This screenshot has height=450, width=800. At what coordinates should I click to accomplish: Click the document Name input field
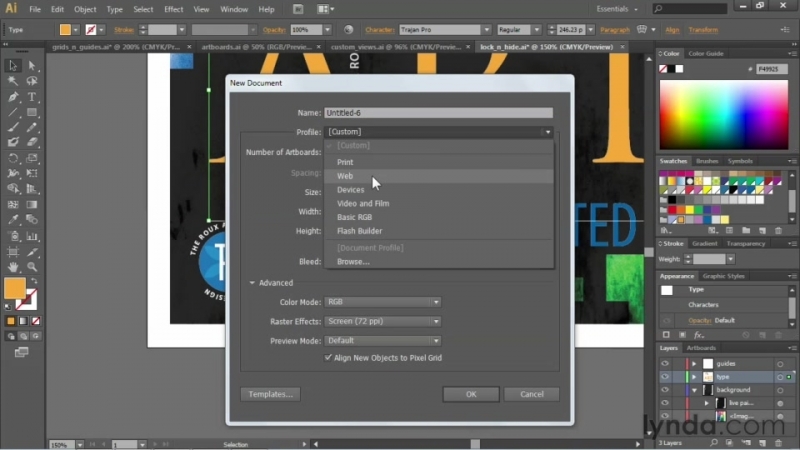(439, 113)
